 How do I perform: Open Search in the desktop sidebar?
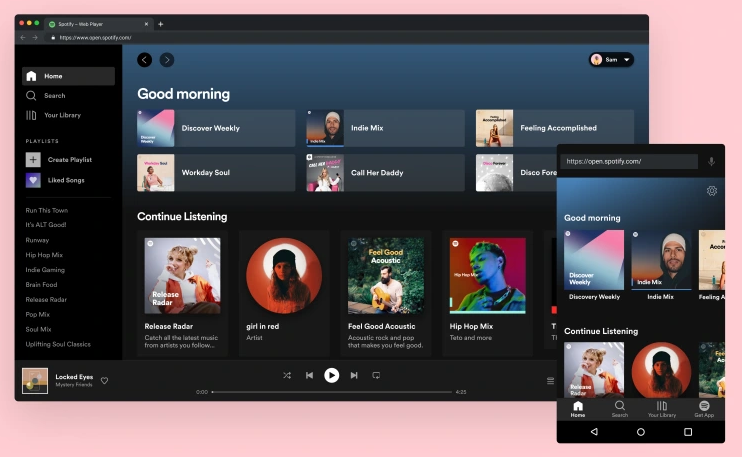tap(46, 96)
